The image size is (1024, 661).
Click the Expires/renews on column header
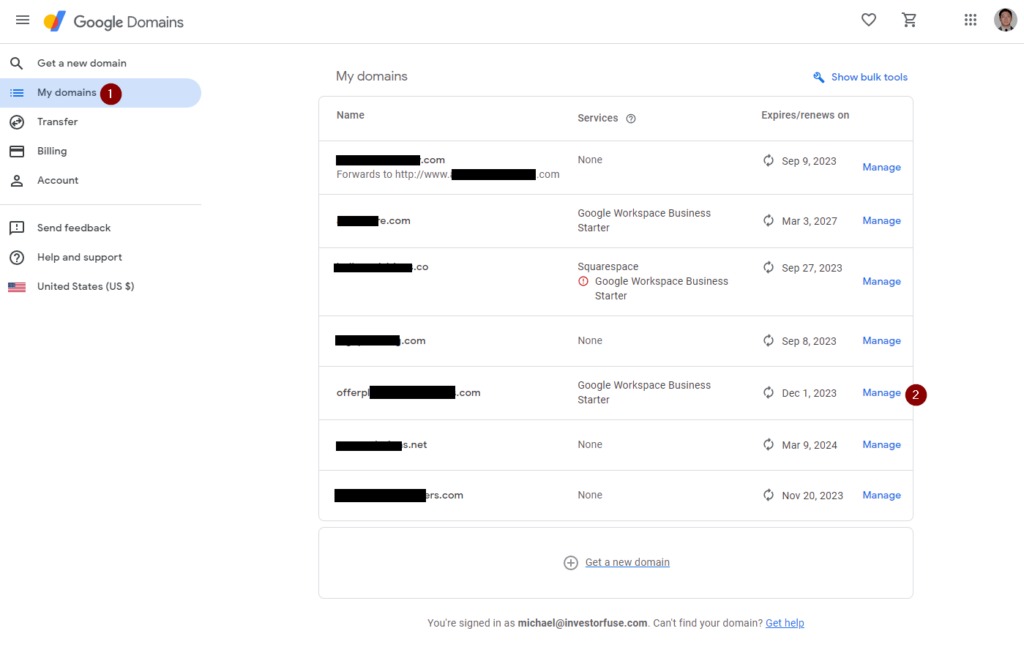click(805, 115)
